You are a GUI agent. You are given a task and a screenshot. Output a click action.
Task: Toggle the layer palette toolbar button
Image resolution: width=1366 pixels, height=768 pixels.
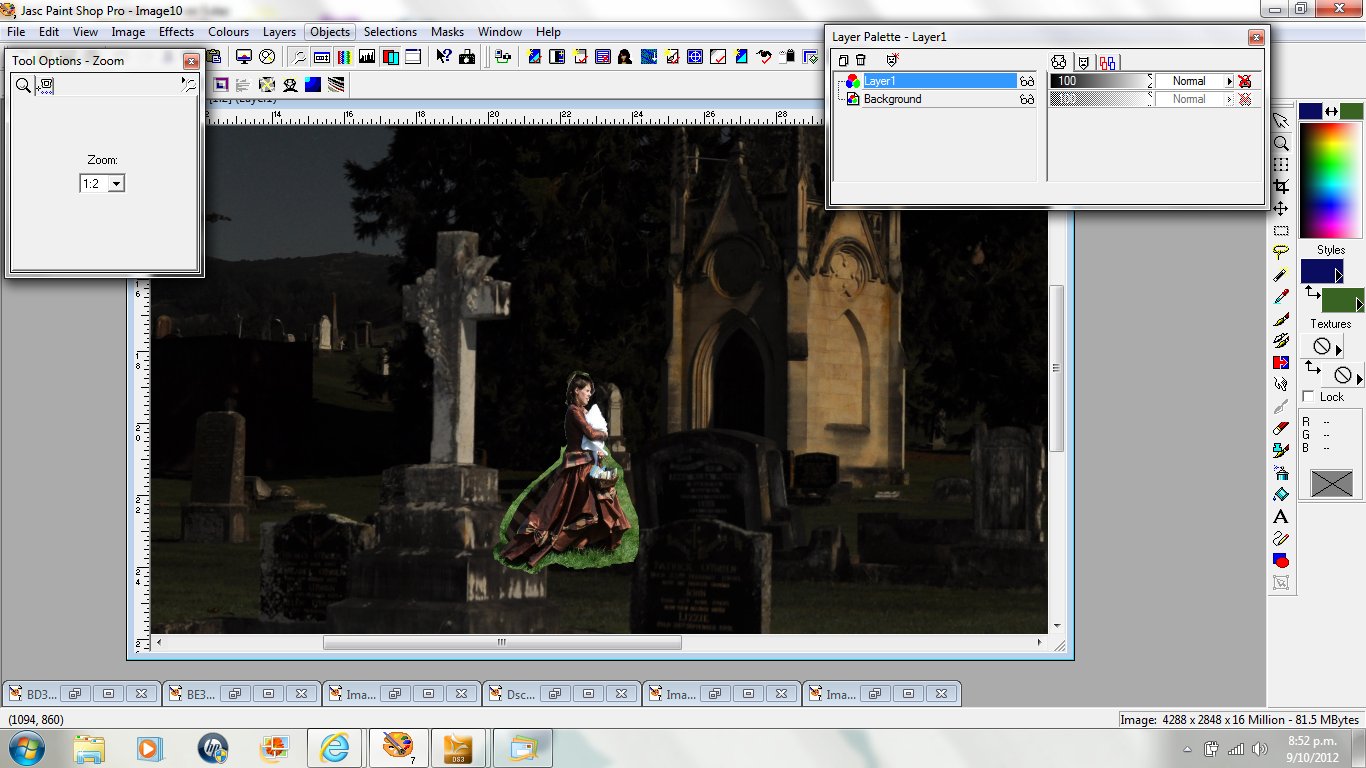390,57
